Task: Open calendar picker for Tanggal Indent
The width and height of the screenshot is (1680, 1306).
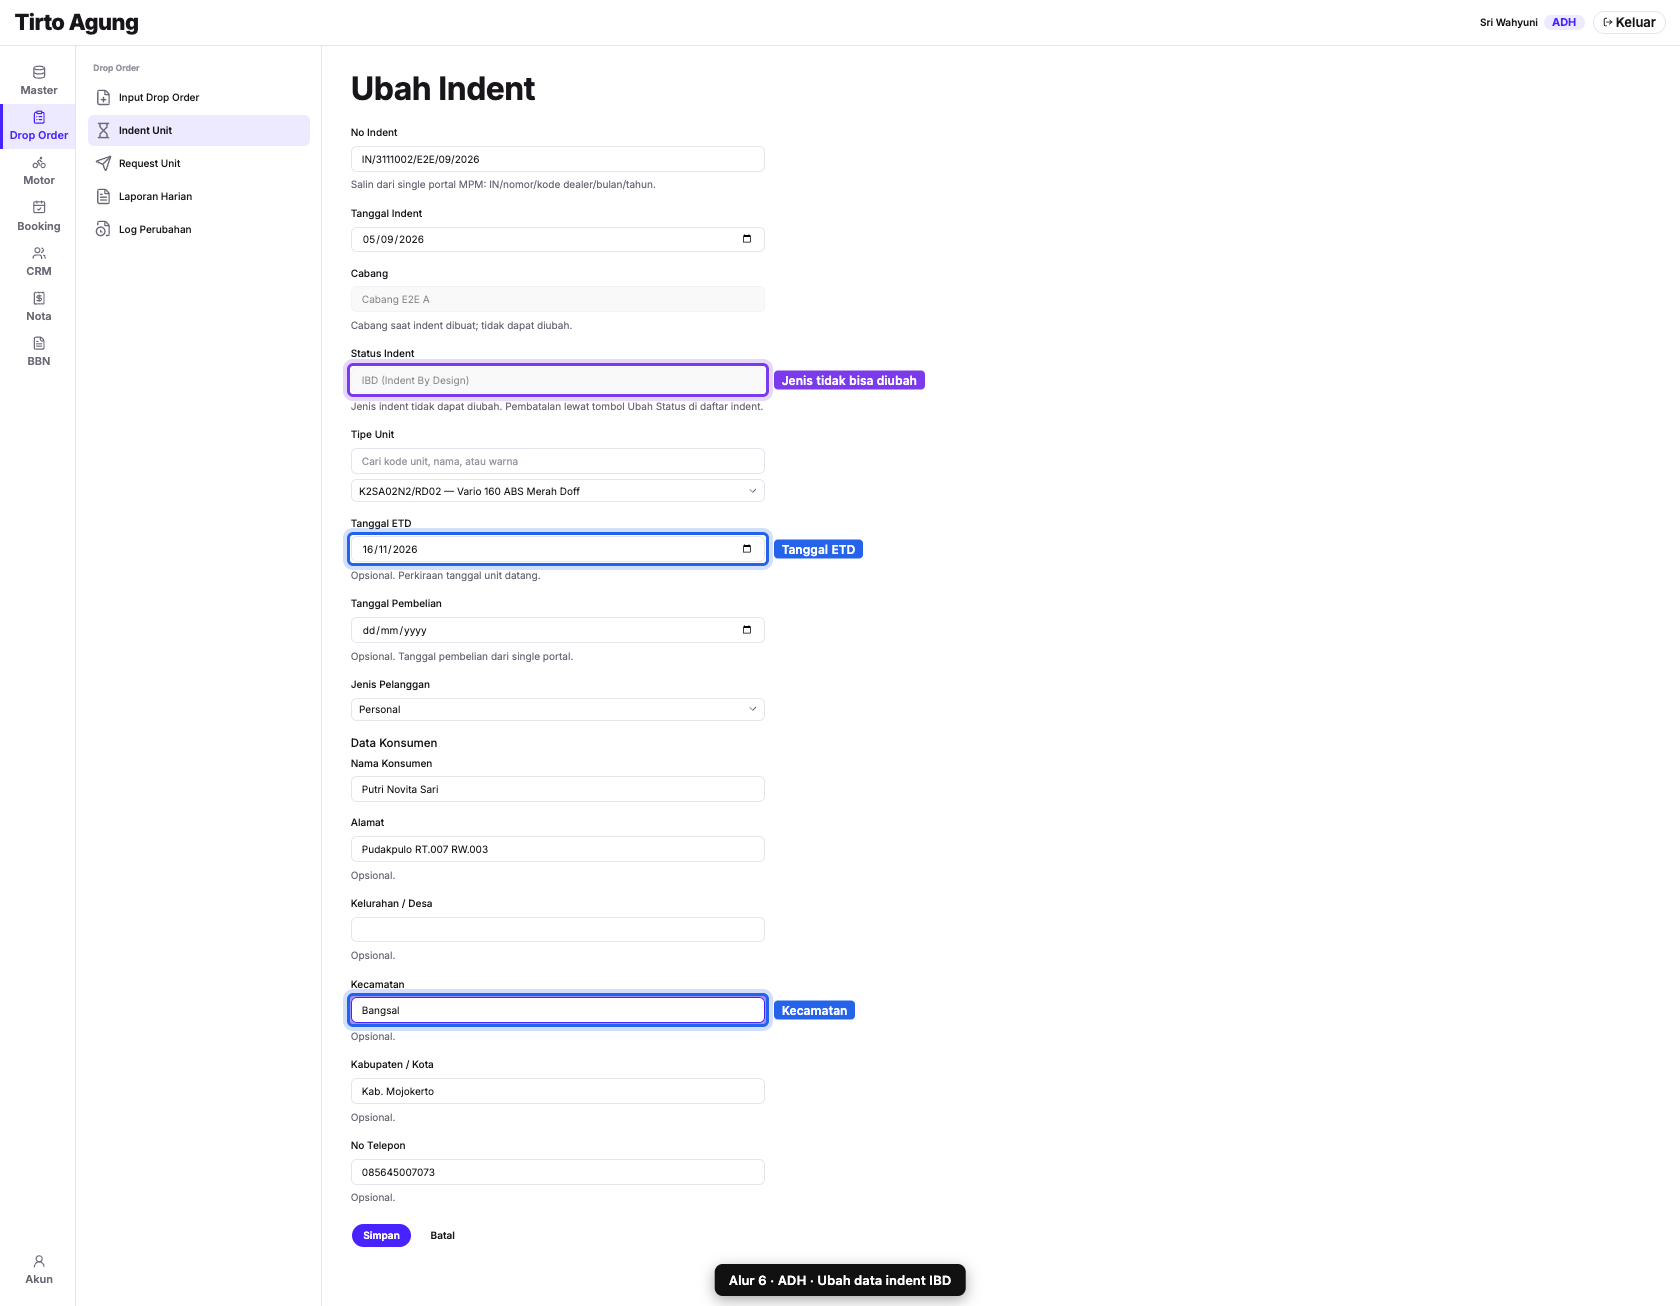Action: click(747, 239)
